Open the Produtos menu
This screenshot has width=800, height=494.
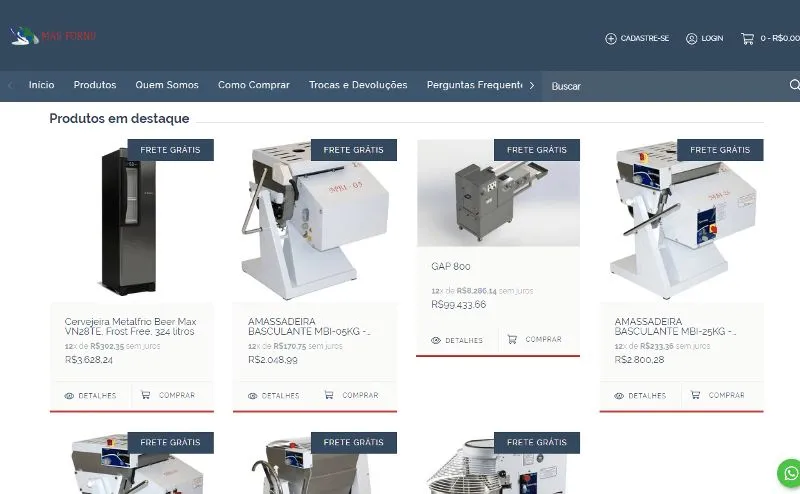click(x=95, y=85)
